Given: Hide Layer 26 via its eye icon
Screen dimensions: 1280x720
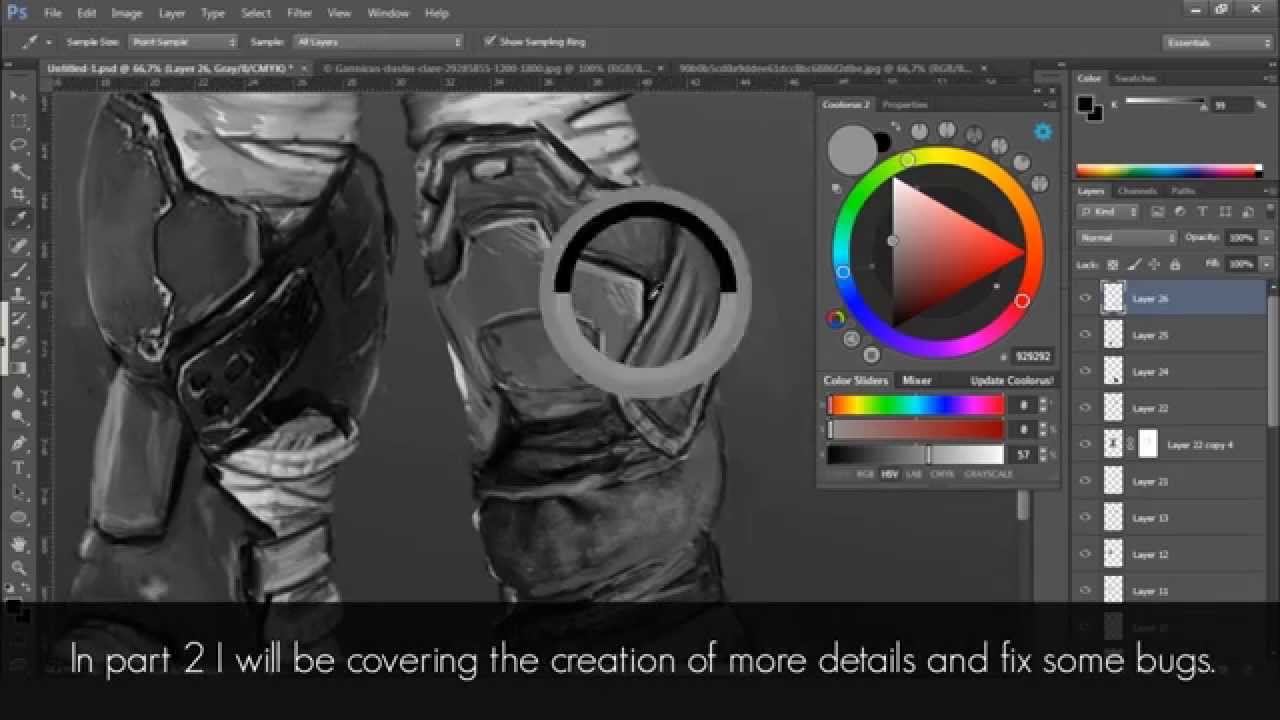Looking at the screenshot, I should [1086, 298].
